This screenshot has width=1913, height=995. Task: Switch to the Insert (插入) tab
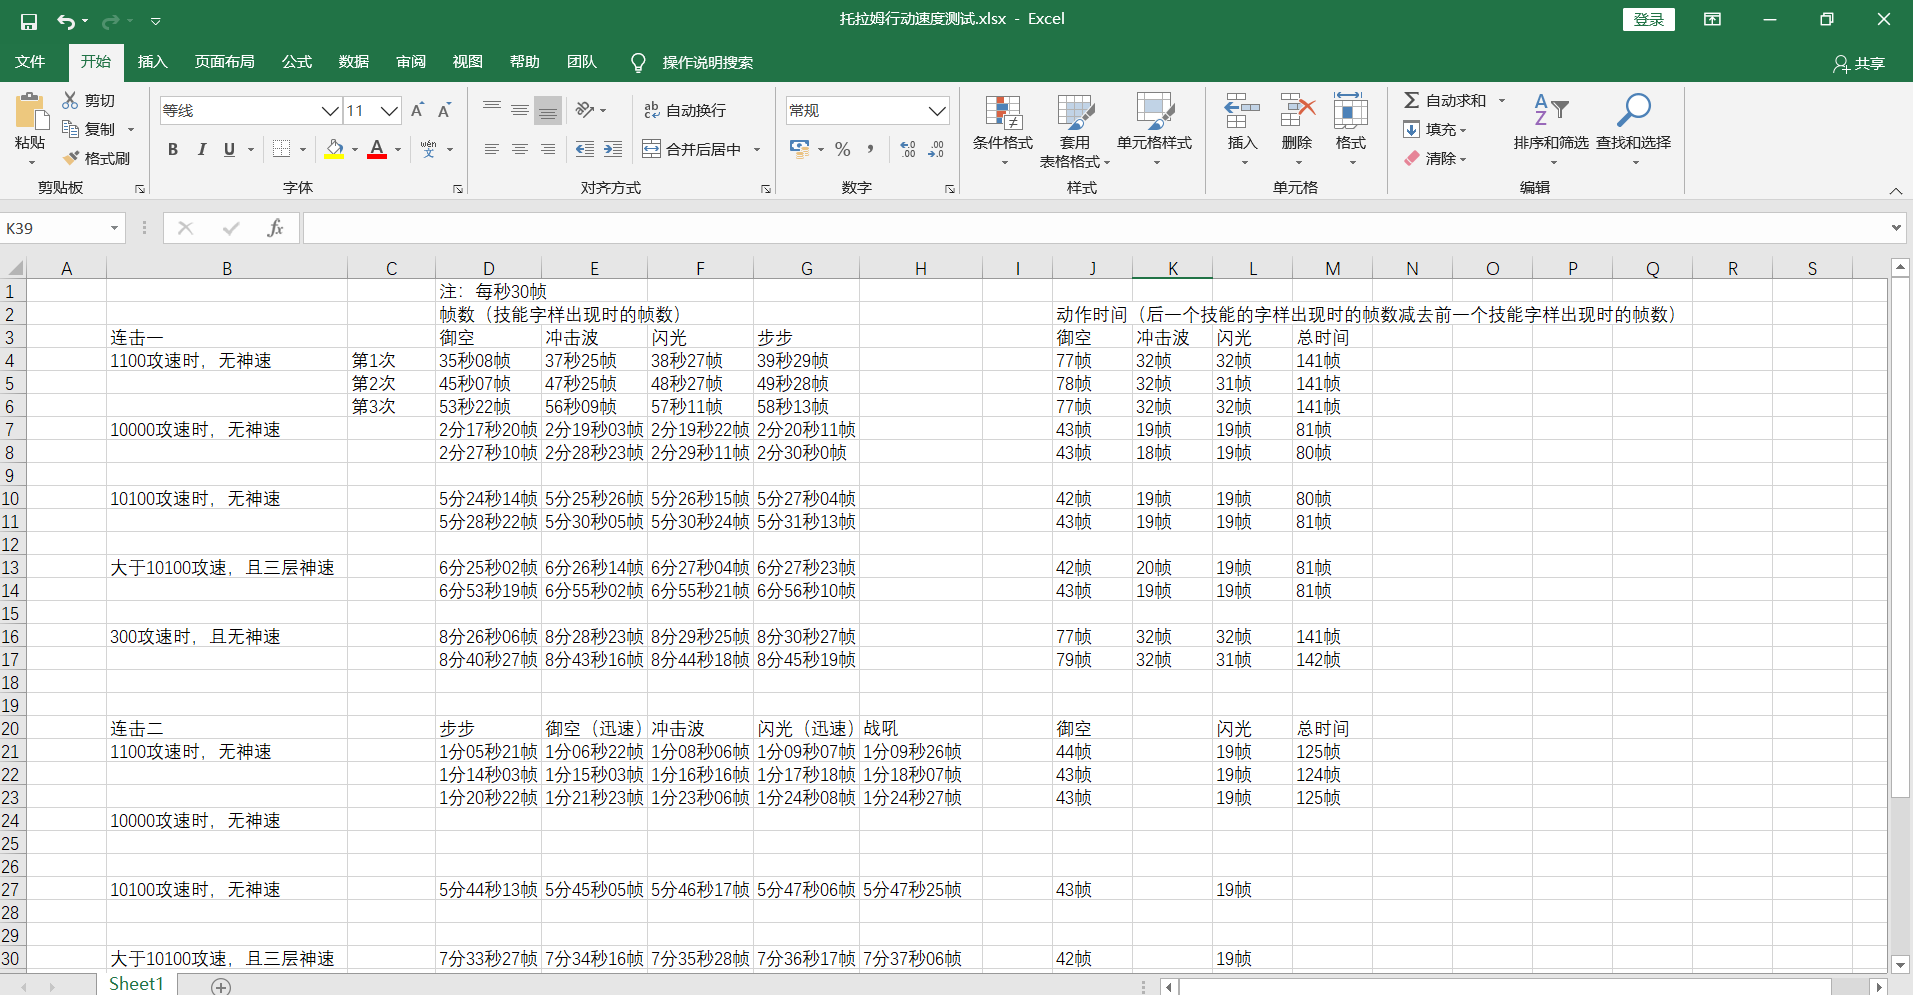pyautogui.click(x=152, y=62)
